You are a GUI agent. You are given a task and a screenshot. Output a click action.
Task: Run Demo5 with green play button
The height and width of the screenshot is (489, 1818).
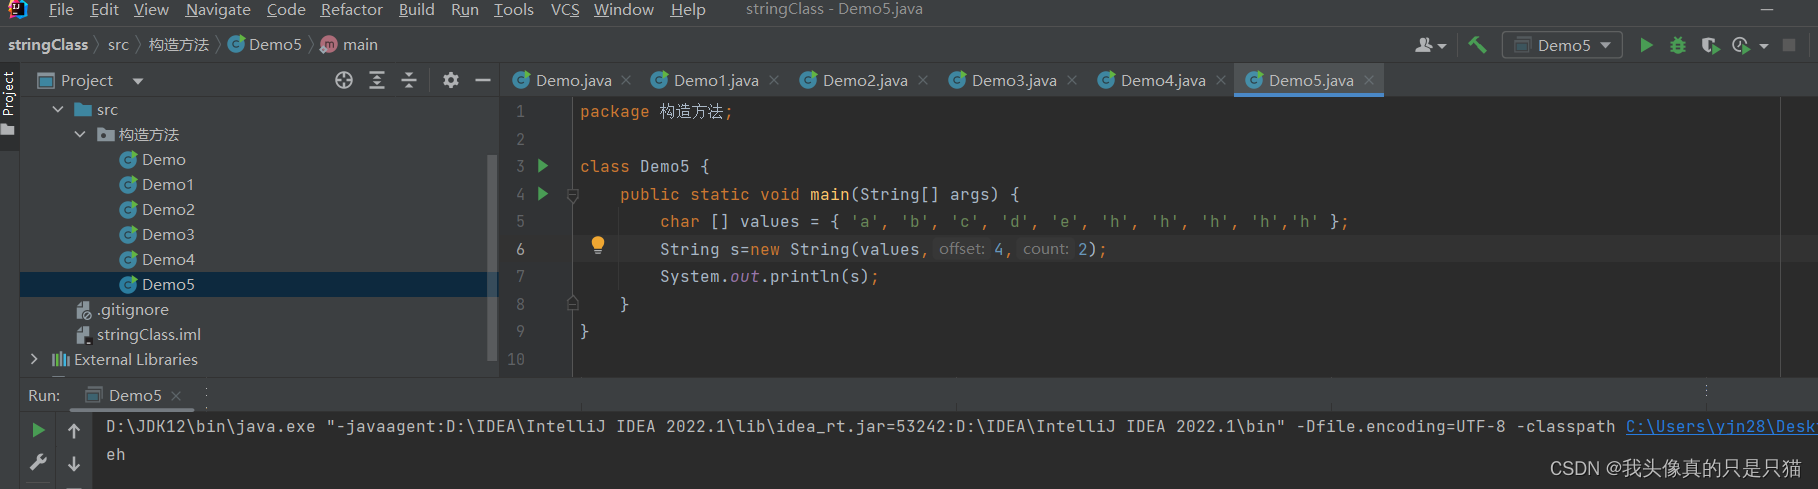1646,45
